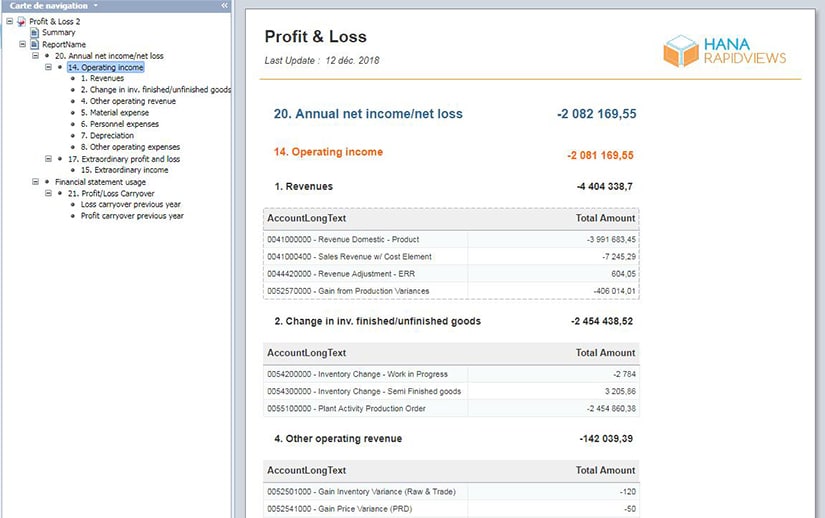Screen dimensions: 825x518
Task: Click AccountLongText header in Revenues table
Action: coord(307,218)
